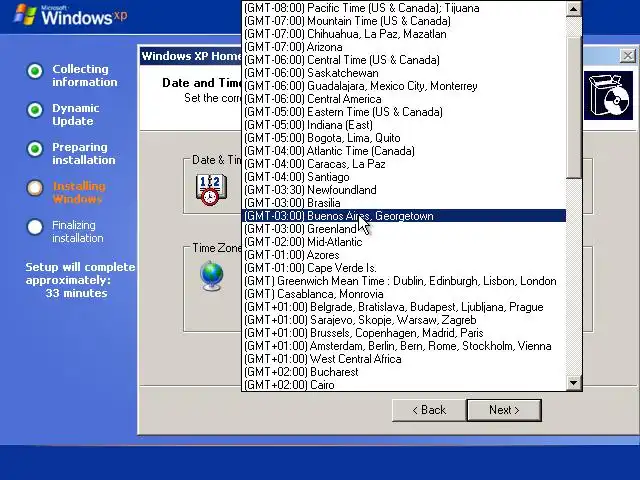Select Cairo time zone
The height and width of the screenshot is (480, 640).
pyautogui.click(x=404, y=385)
